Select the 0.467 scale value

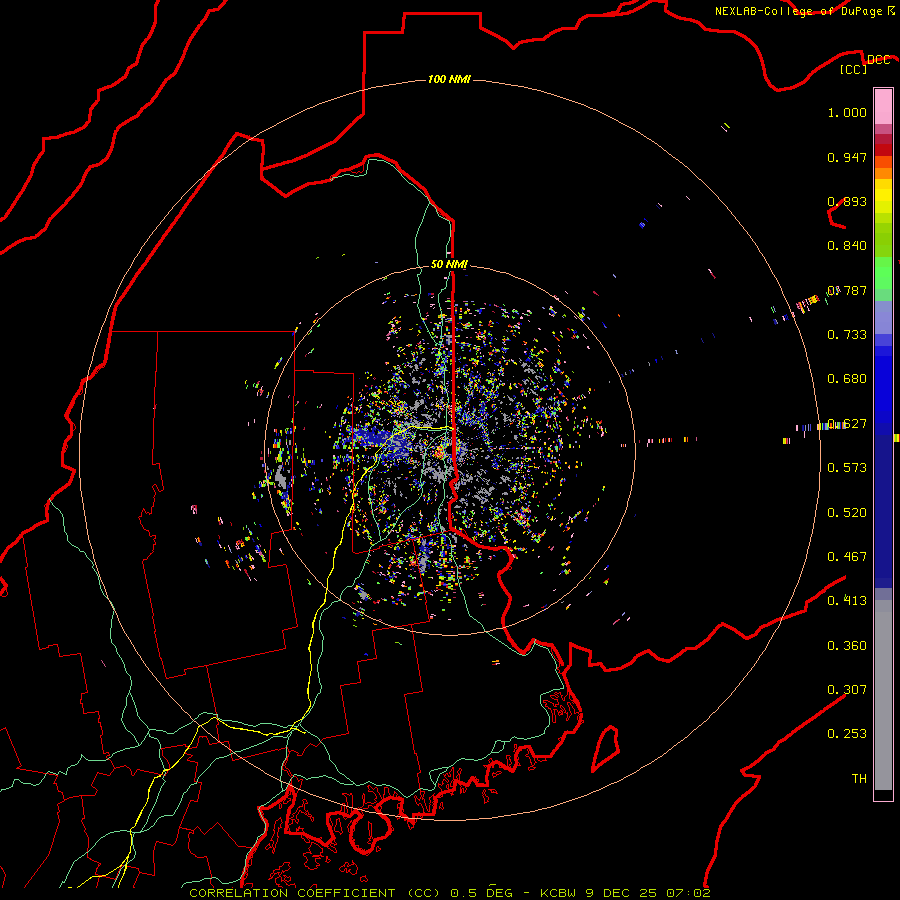(847, 557)
